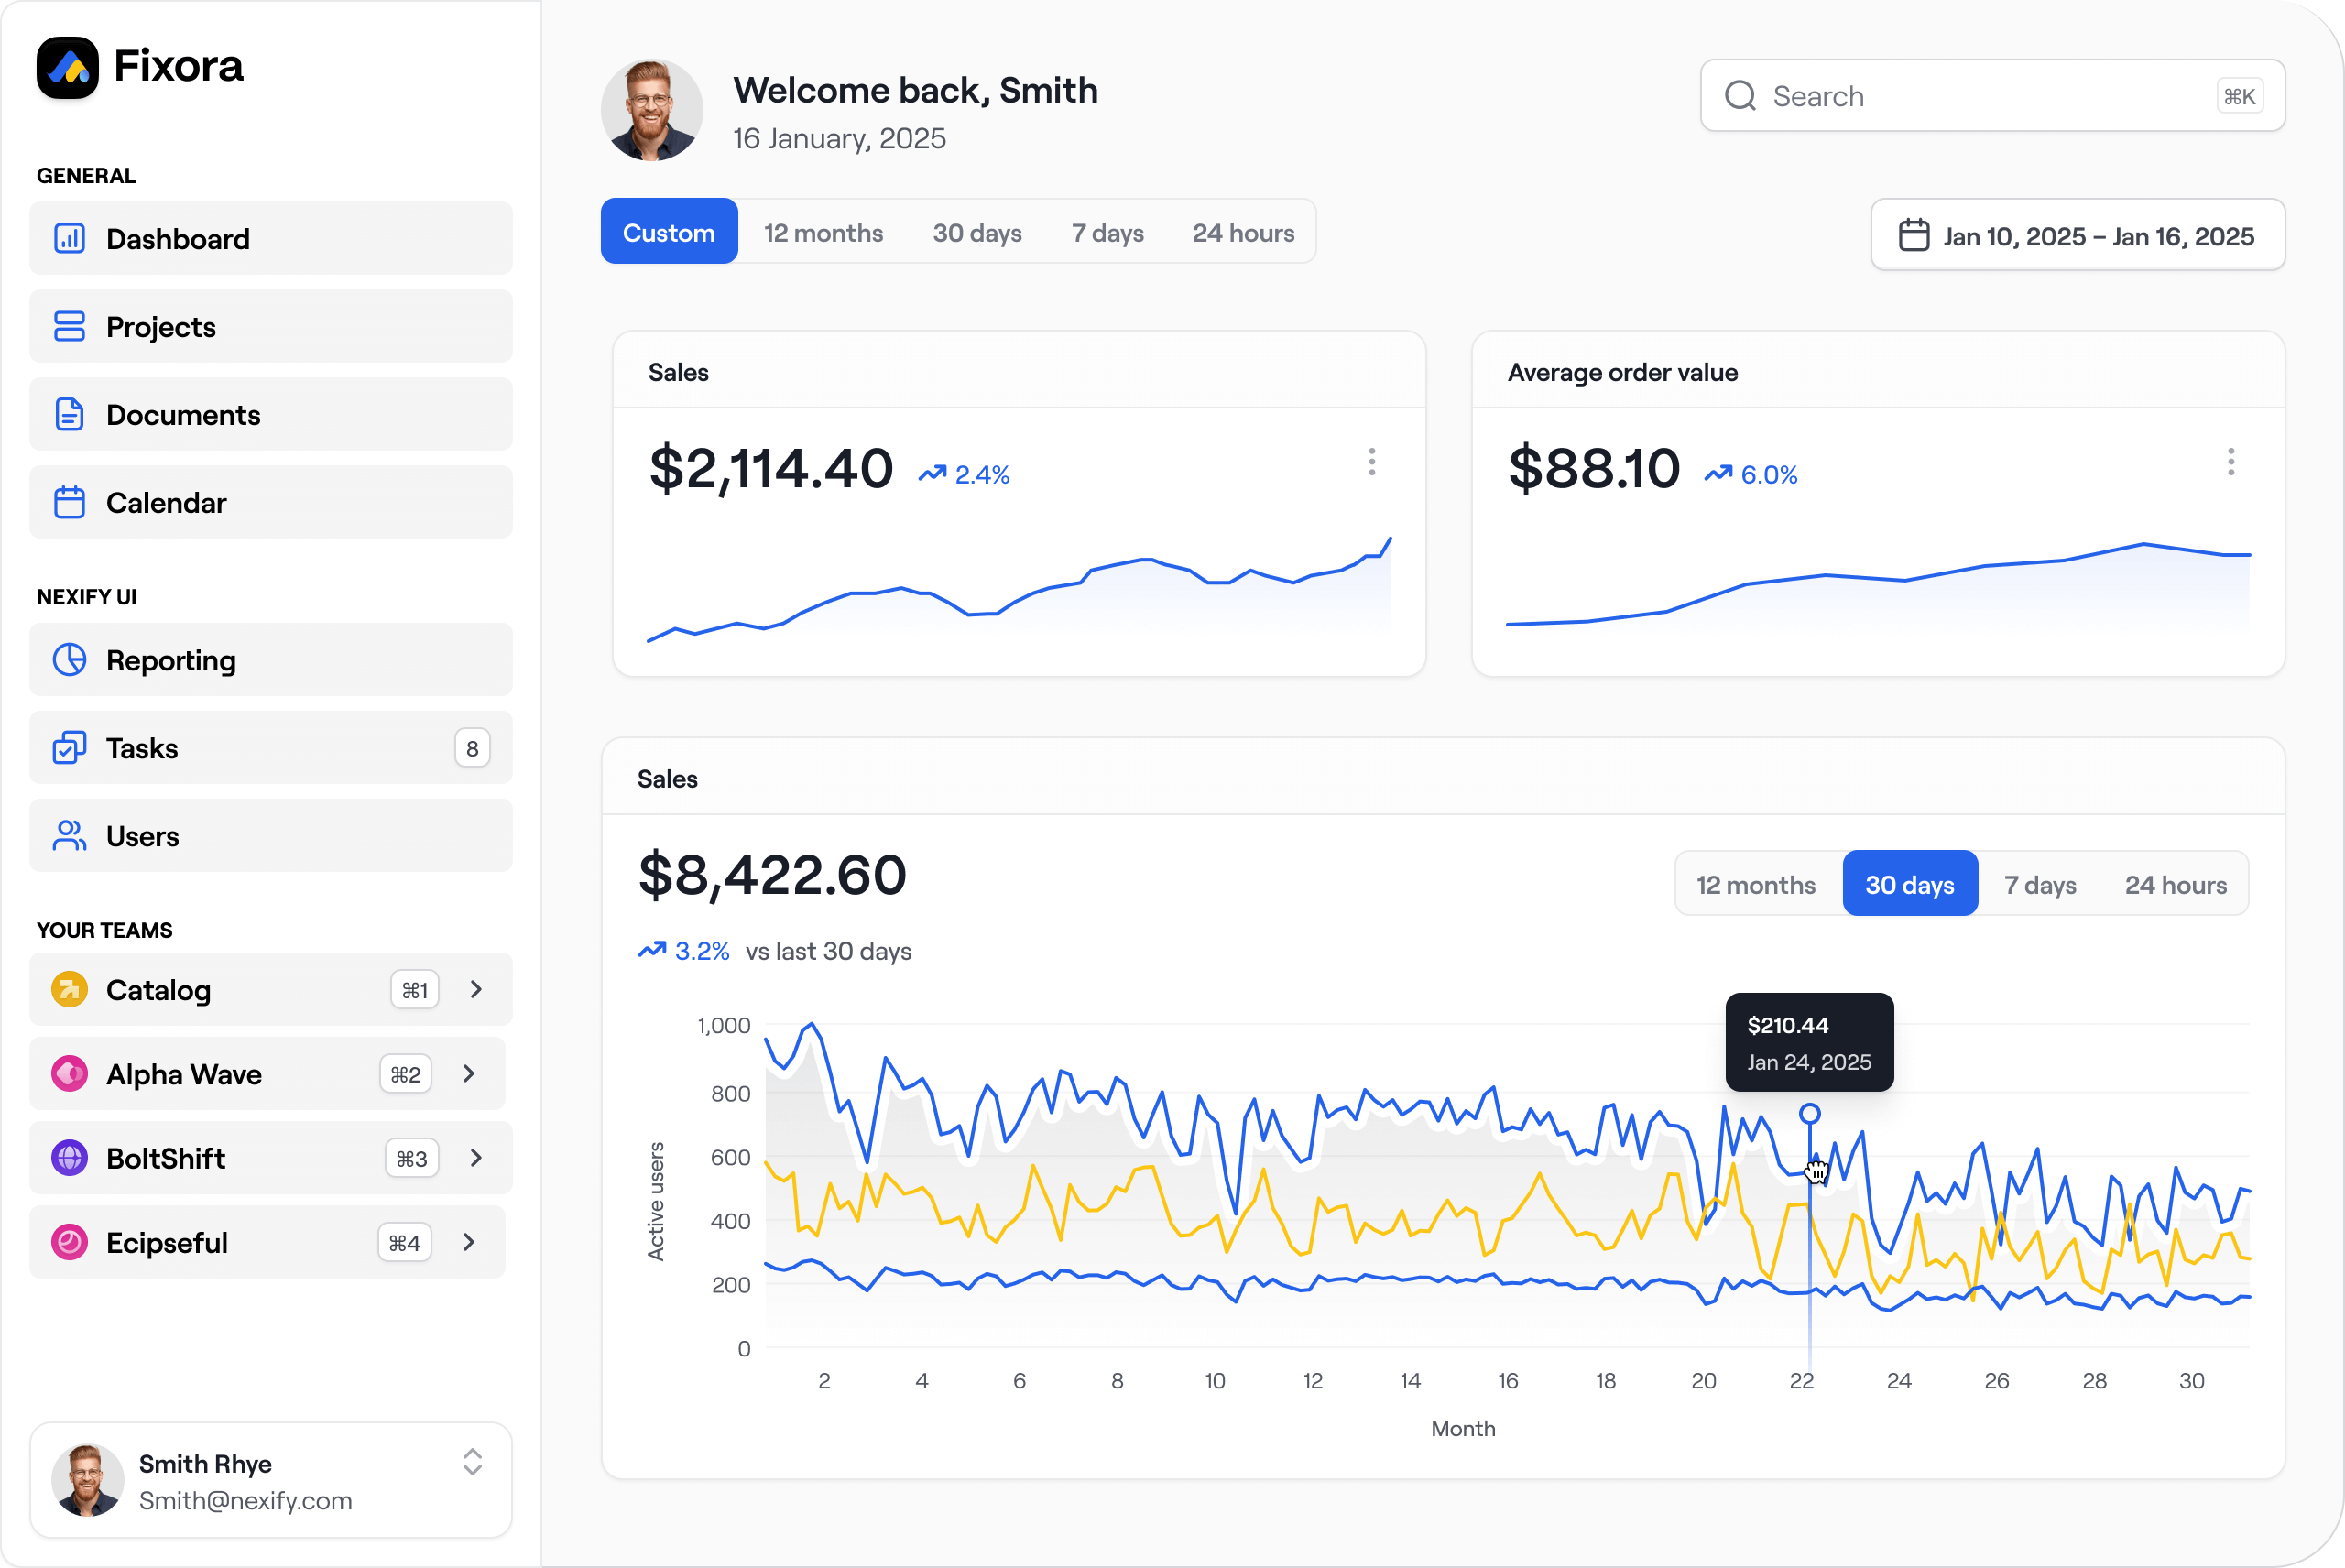
Task: Select the Users icon in the sidebar
Action: [x=69, y=836]
